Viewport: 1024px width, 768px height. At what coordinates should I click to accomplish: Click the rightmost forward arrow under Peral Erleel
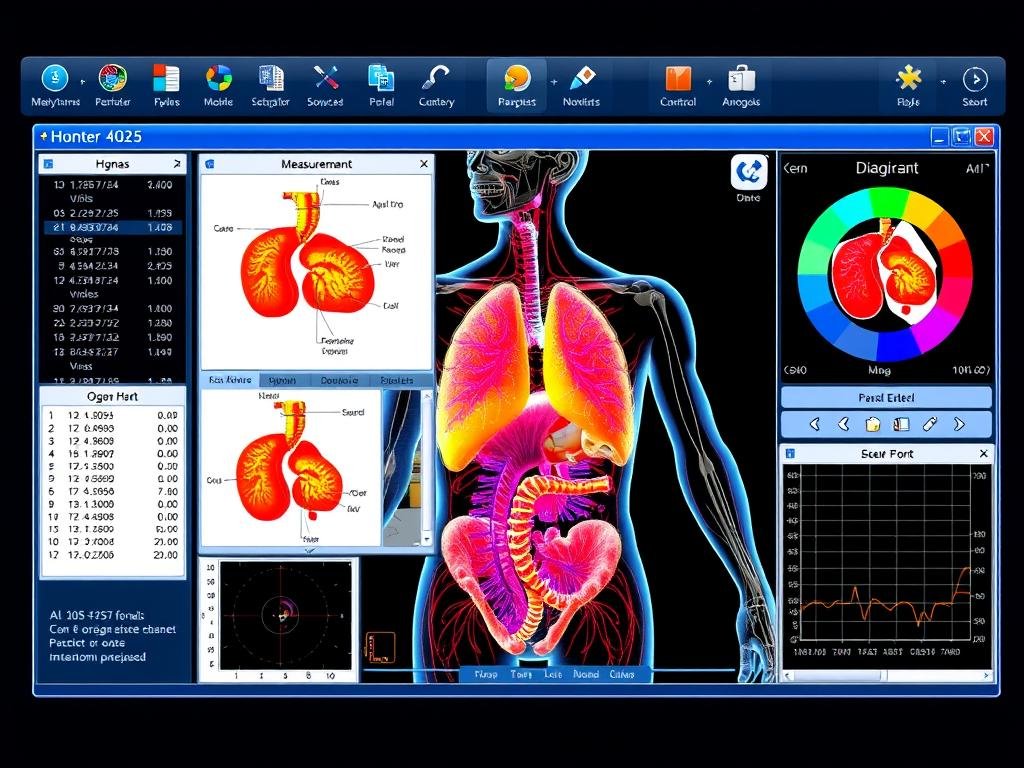959,424
